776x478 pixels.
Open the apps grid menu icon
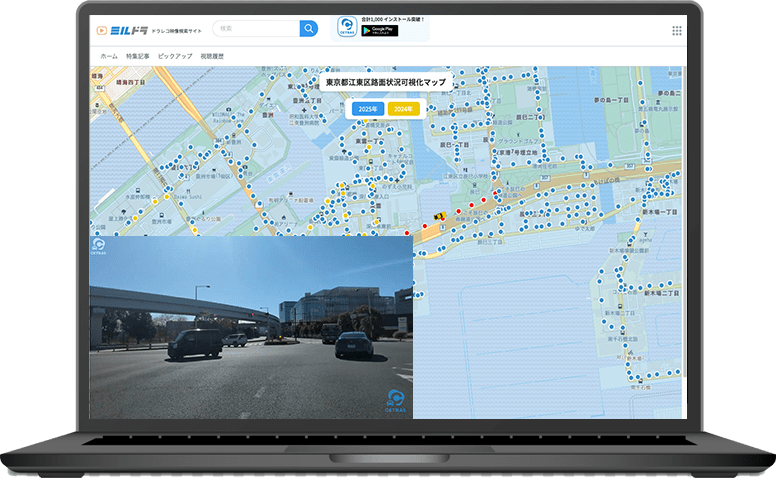pos(677,31)
